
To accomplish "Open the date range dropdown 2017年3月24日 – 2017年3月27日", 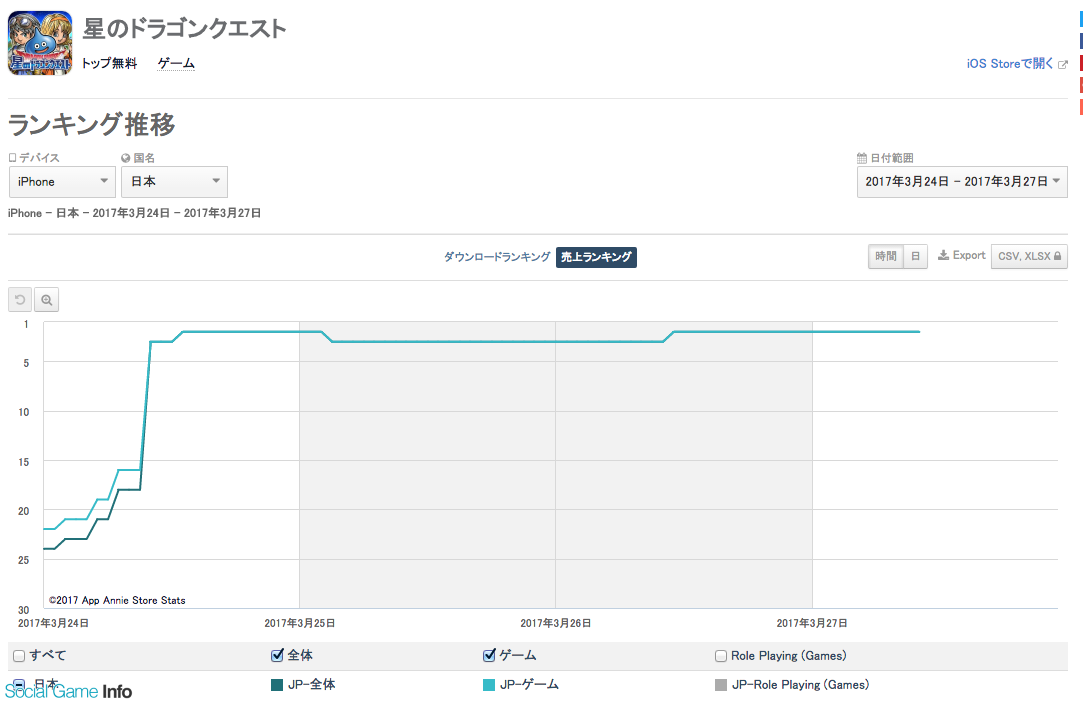I will (x=962, y=182).
